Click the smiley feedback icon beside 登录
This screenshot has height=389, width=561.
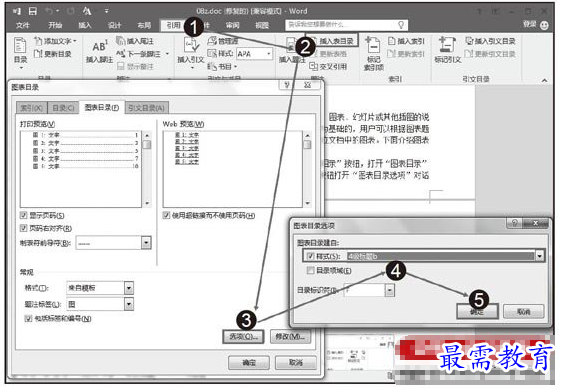(x=544, y=25)
